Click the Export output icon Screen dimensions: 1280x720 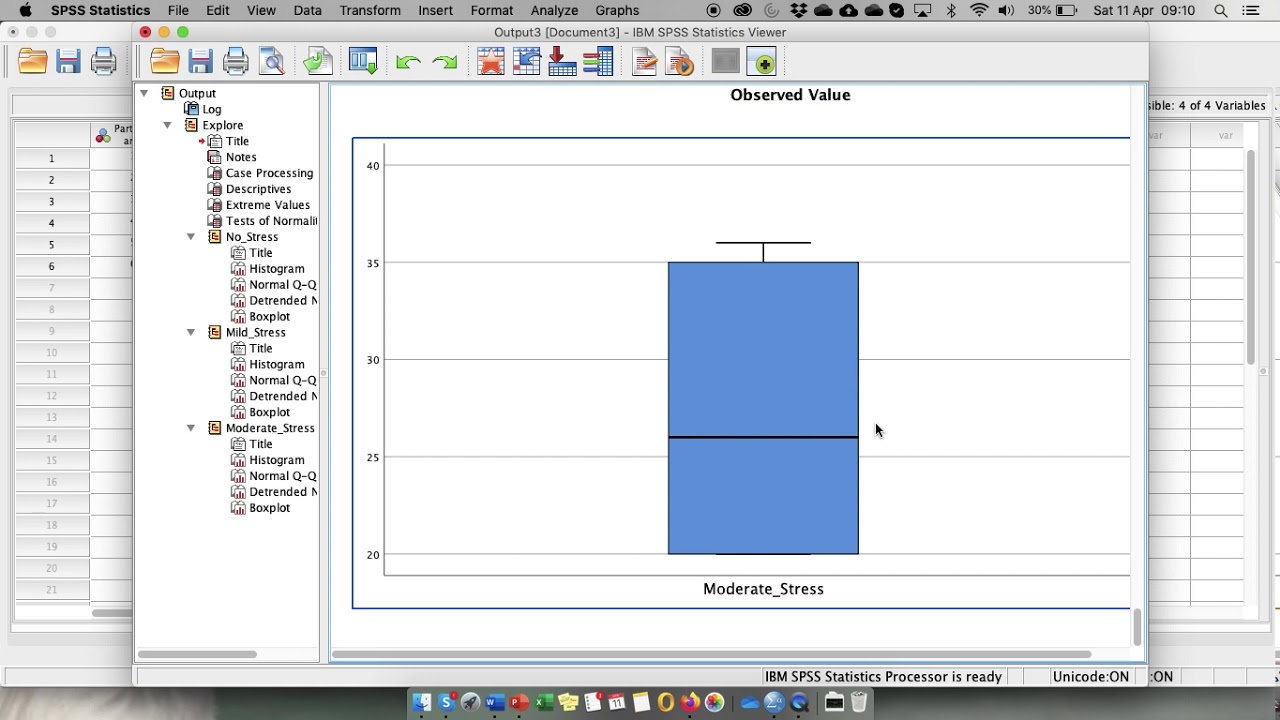pyautogui.click(x=318, y=62)
